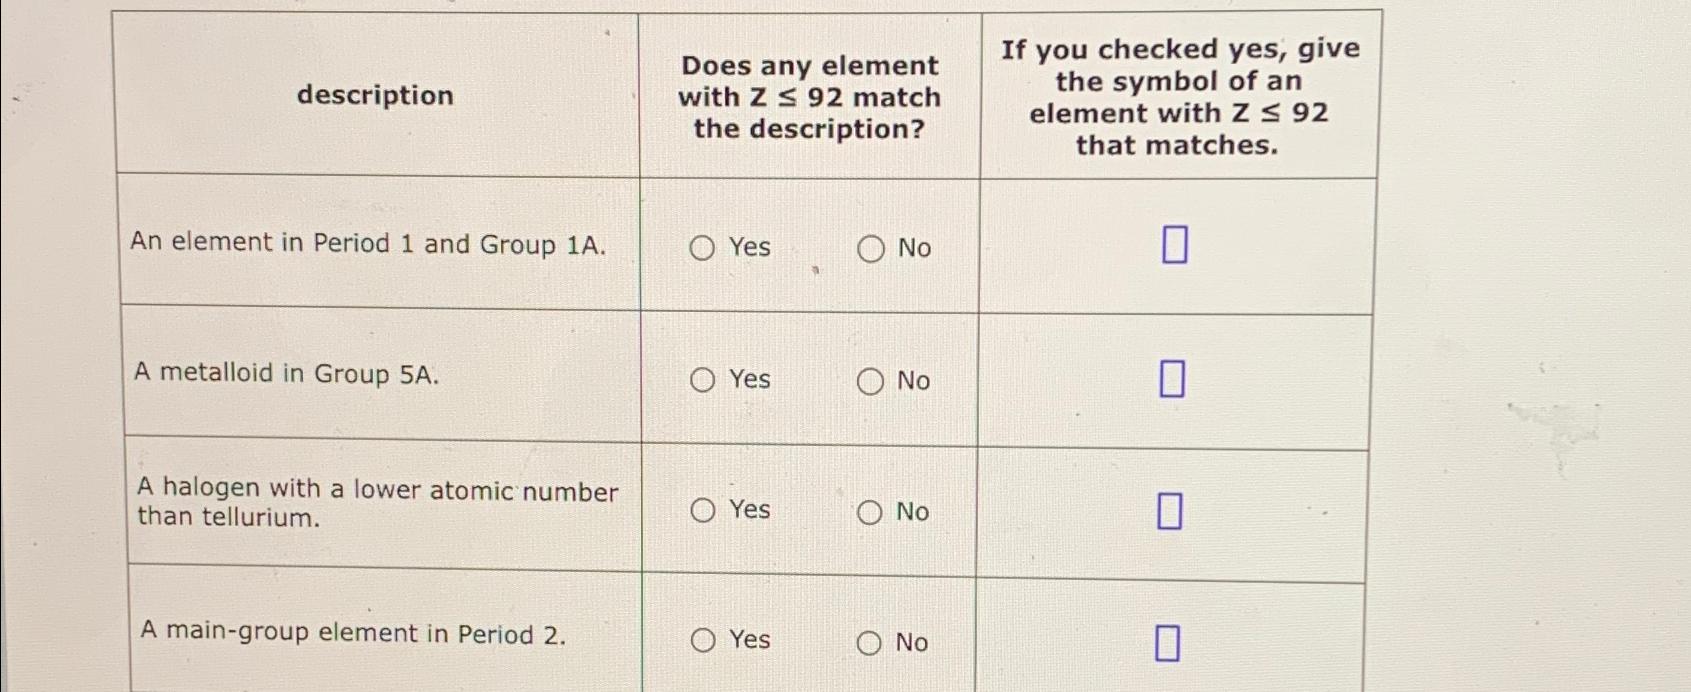1691x692 pixels.
Task: Click the symbol entry box for the first row
Action: (1174, 244)
